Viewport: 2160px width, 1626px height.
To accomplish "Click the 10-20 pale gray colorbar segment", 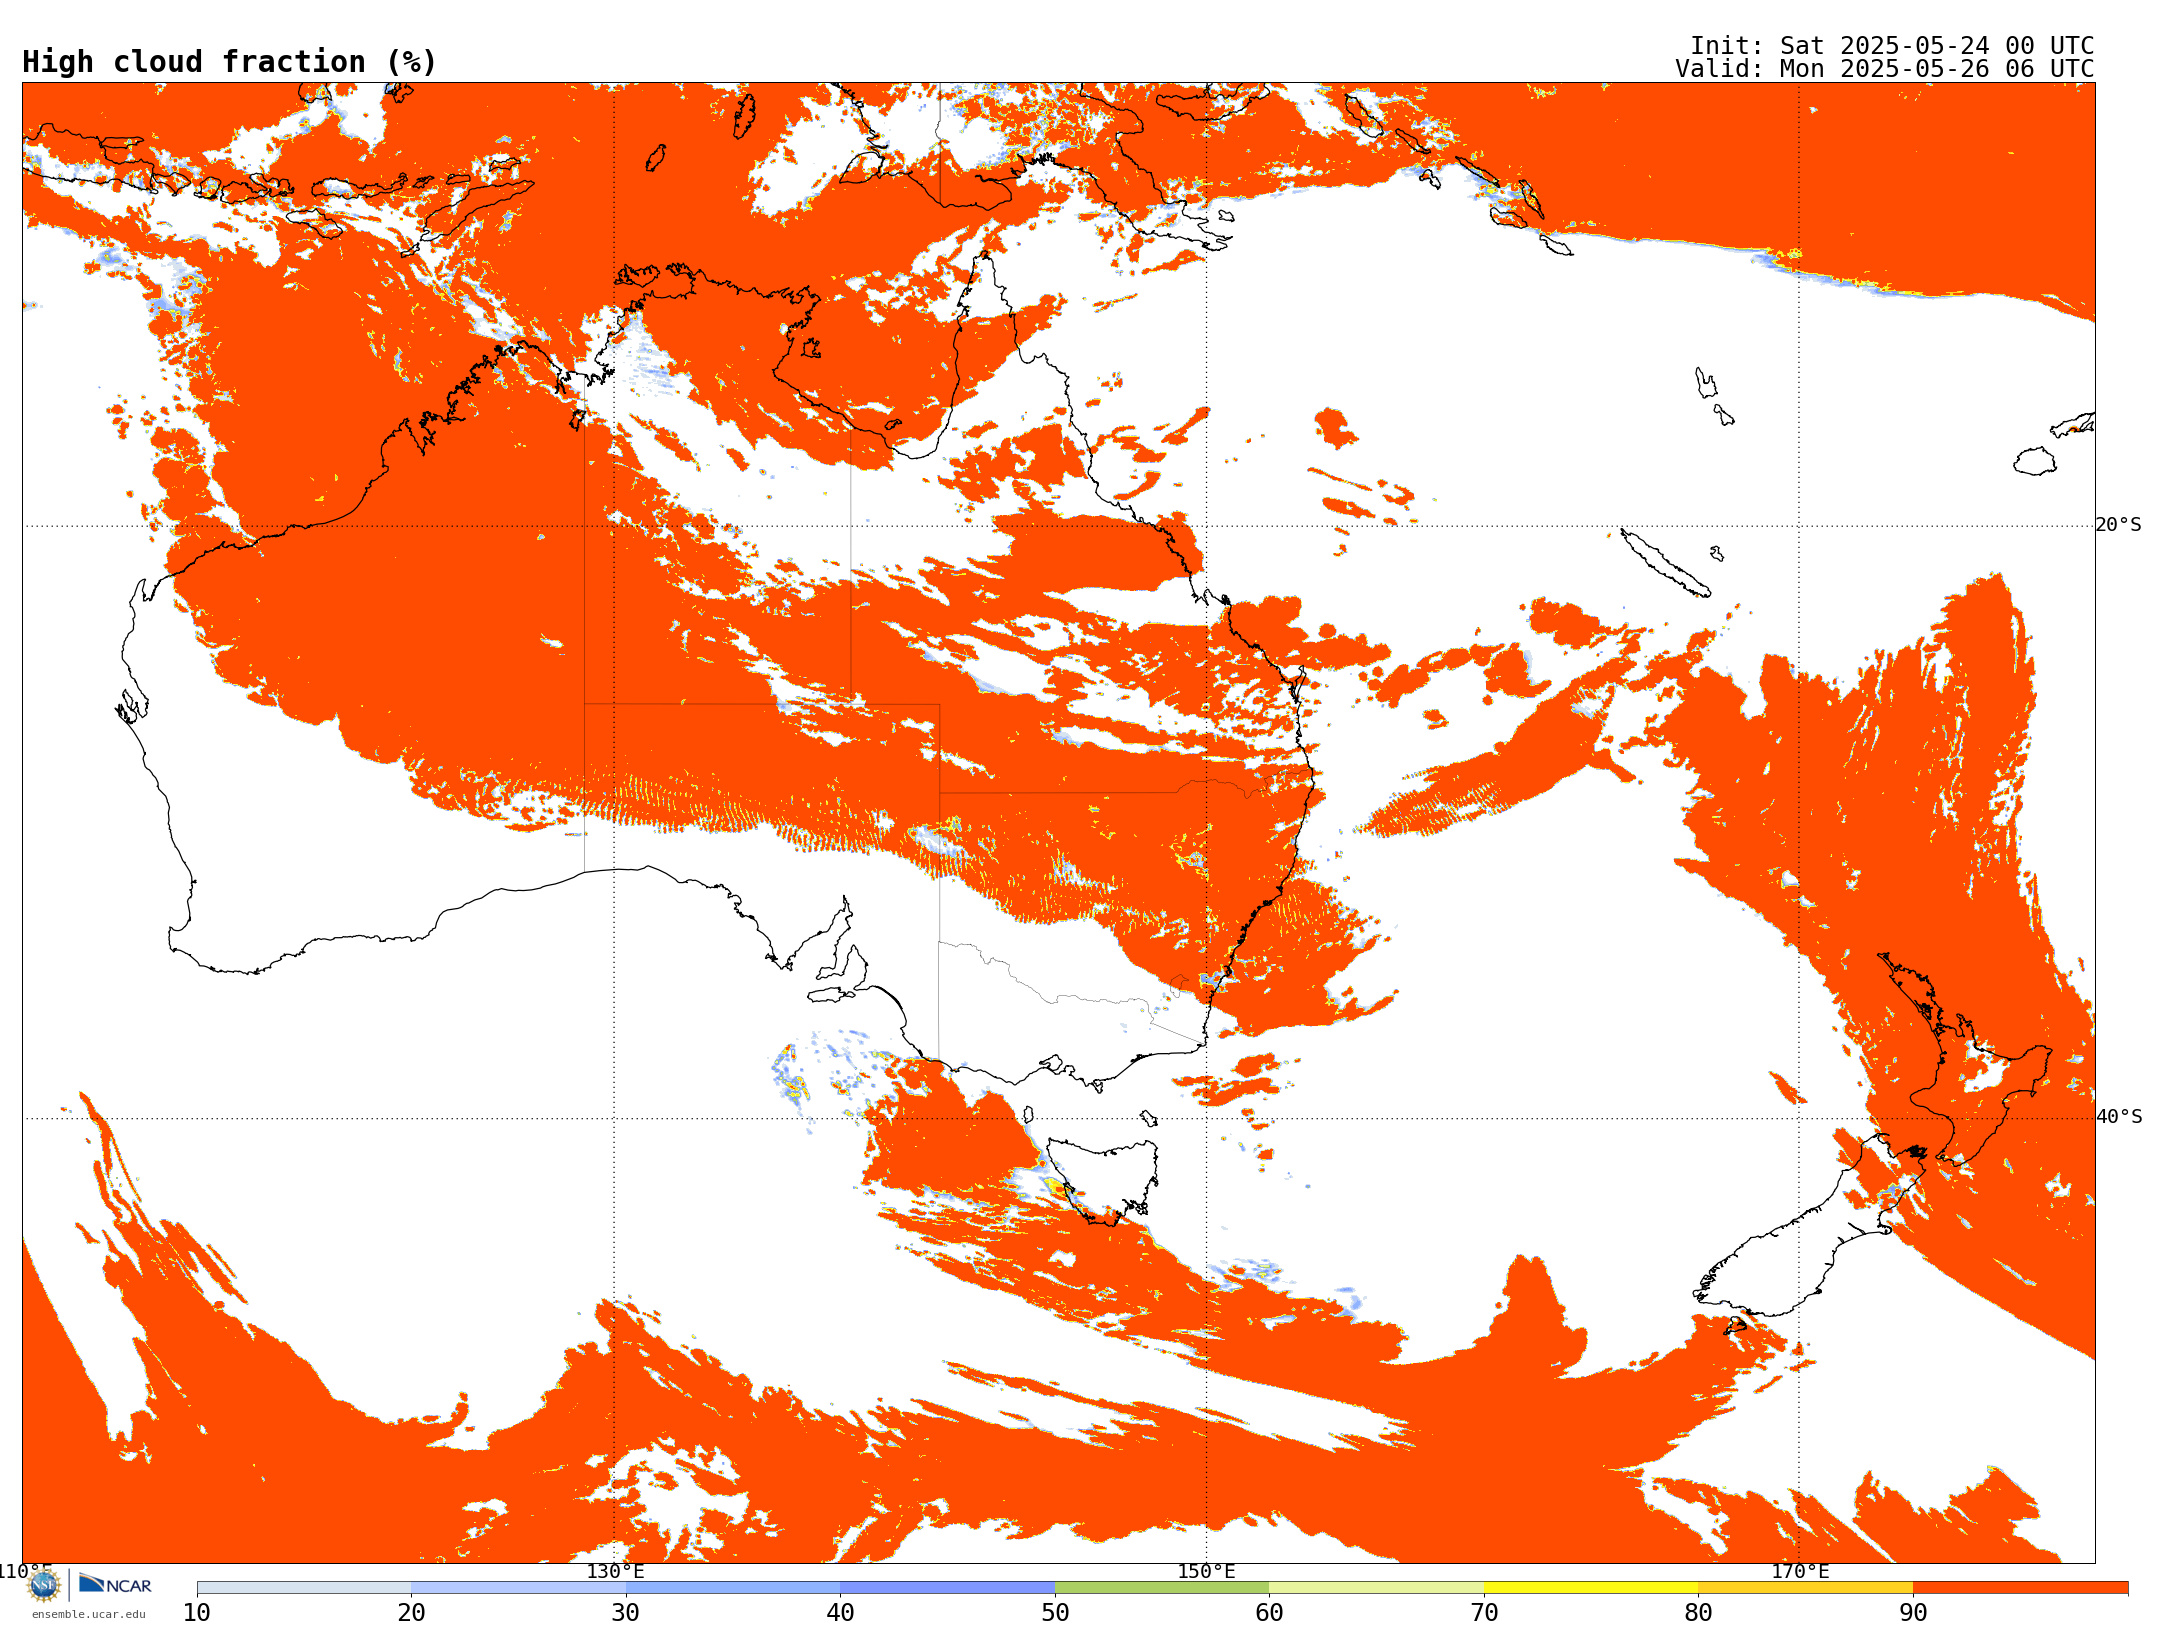I will point(304,1588).
